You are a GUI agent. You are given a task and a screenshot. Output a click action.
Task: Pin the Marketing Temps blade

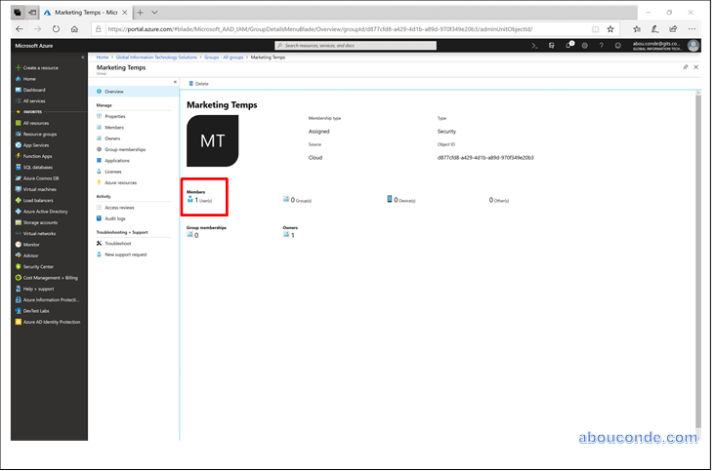click(x=685, y=67)
